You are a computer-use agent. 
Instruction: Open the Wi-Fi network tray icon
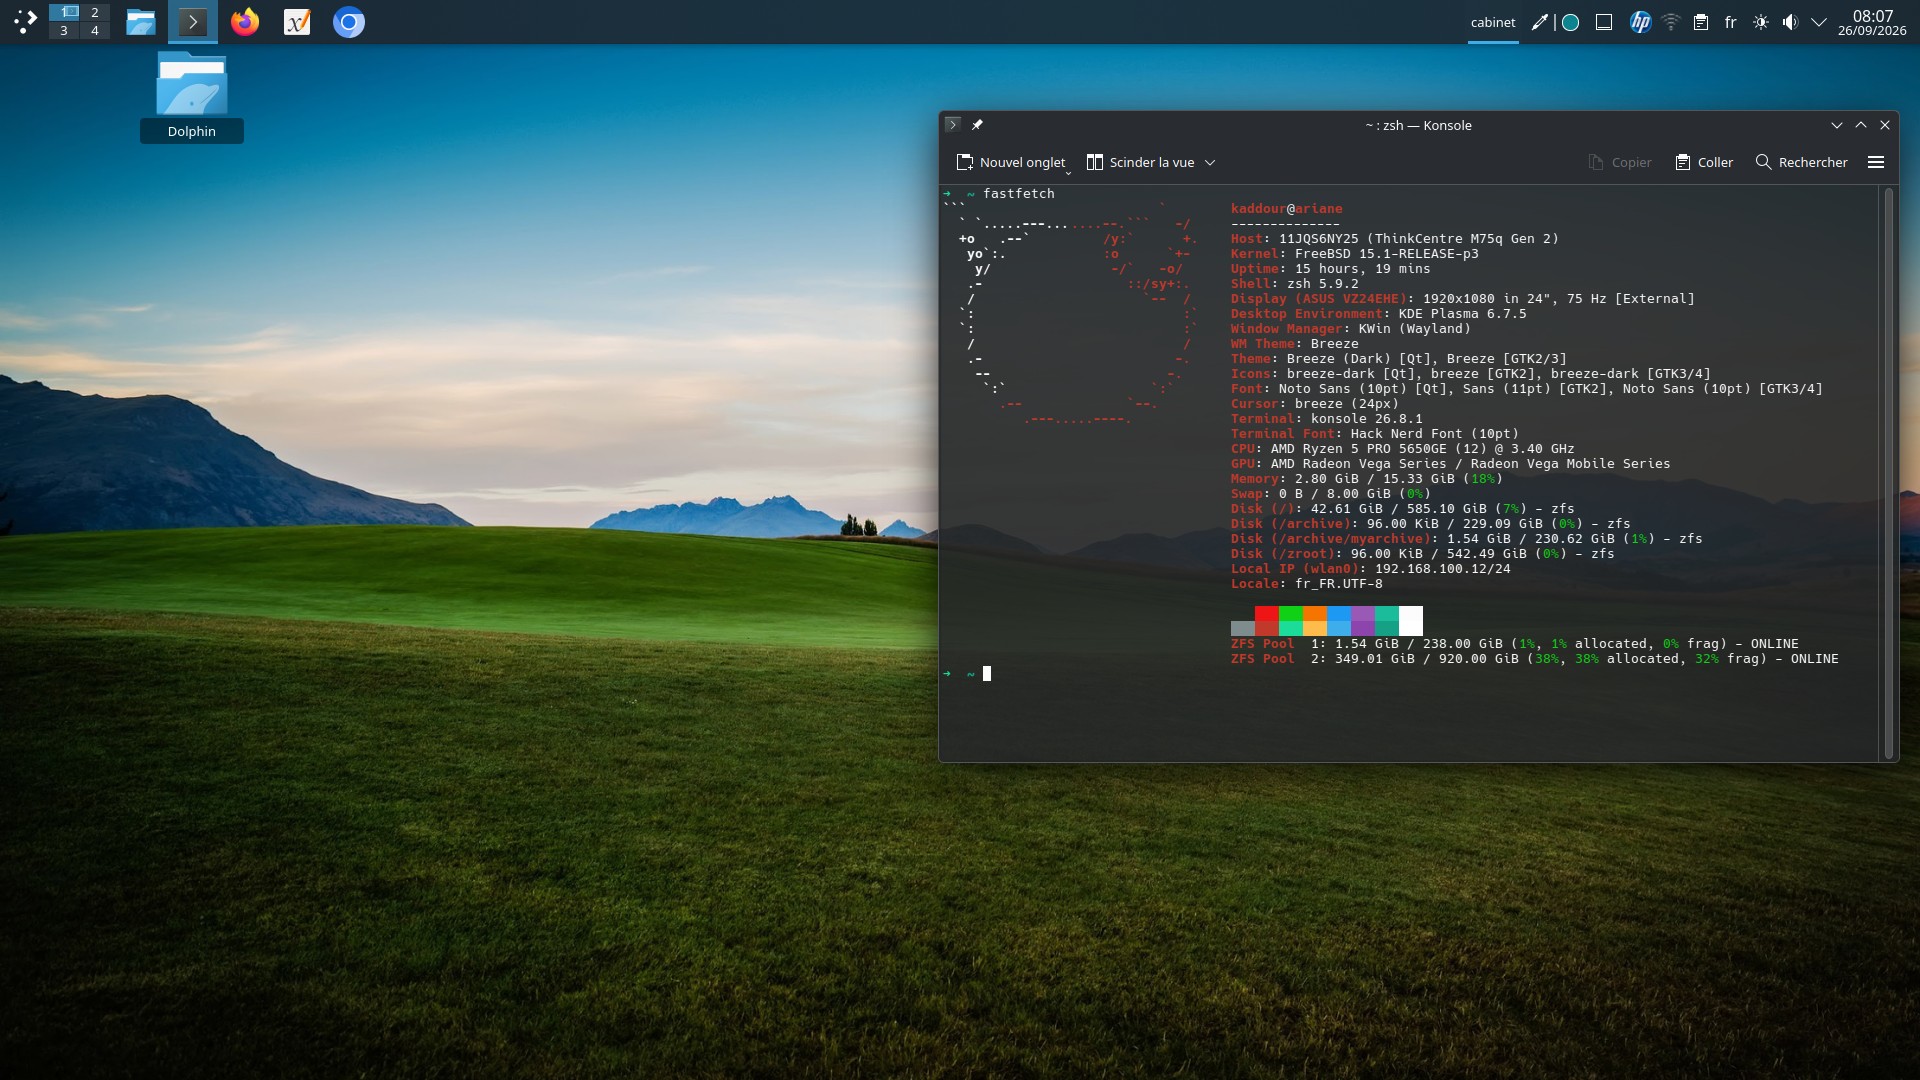tap(1671, 22)
